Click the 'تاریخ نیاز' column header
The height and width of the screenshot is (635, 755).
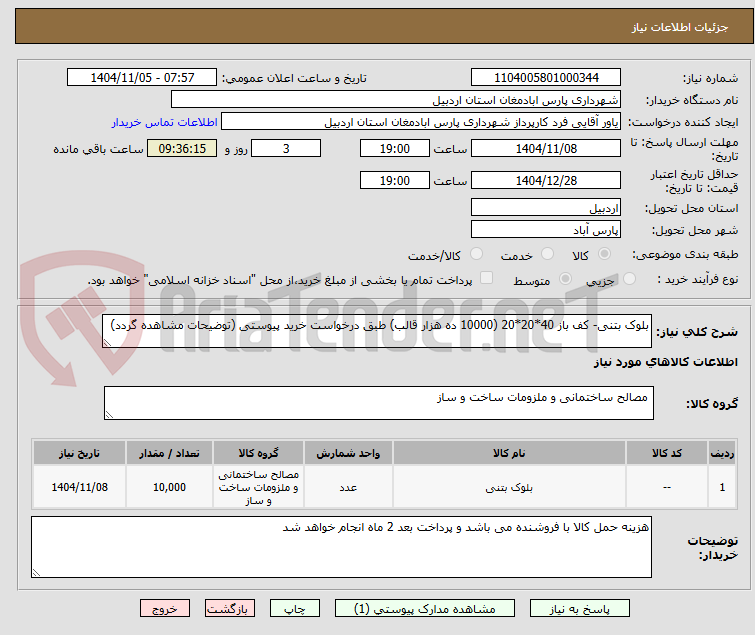click(79, 453)
